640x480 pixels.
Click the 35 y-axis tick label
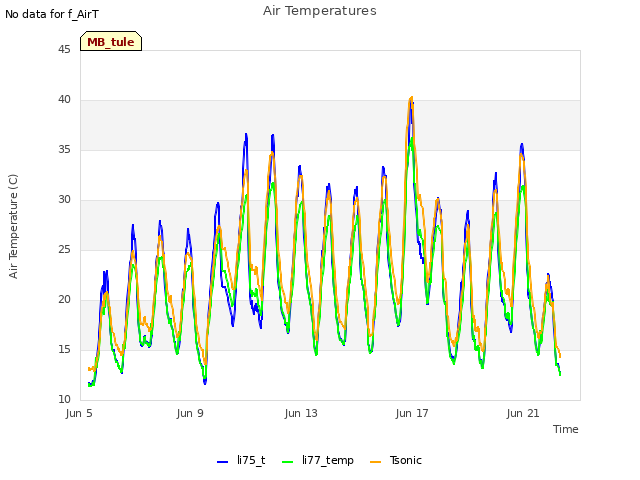click(64, 150)
